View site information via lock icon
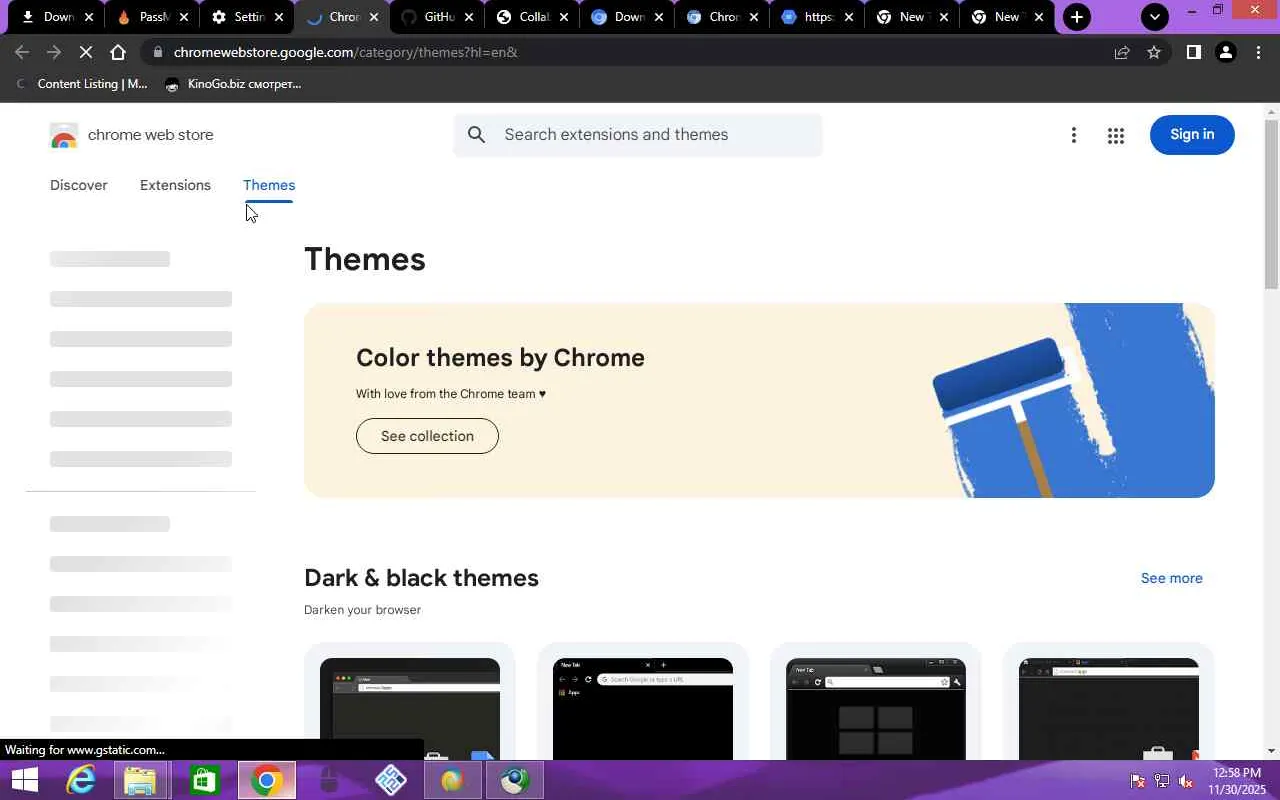The image size is (1280, 800). click(158, 52)
